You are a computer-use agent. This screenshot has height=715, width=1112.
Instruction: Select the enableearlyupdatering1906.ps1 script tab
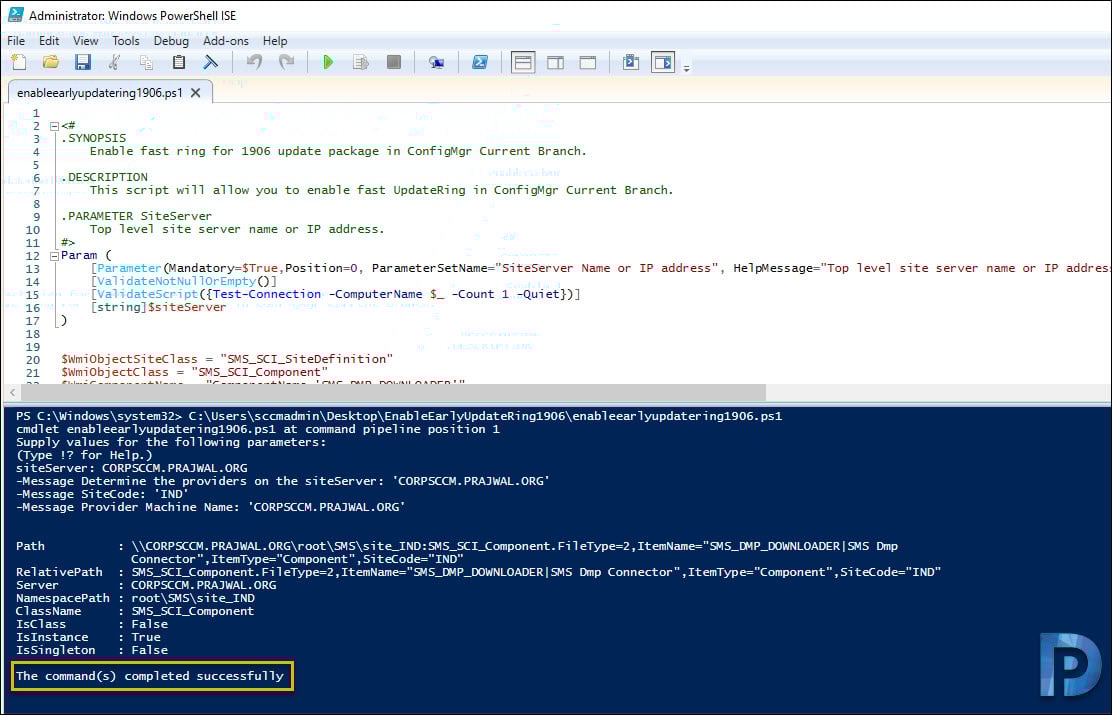tap(100, 93)
